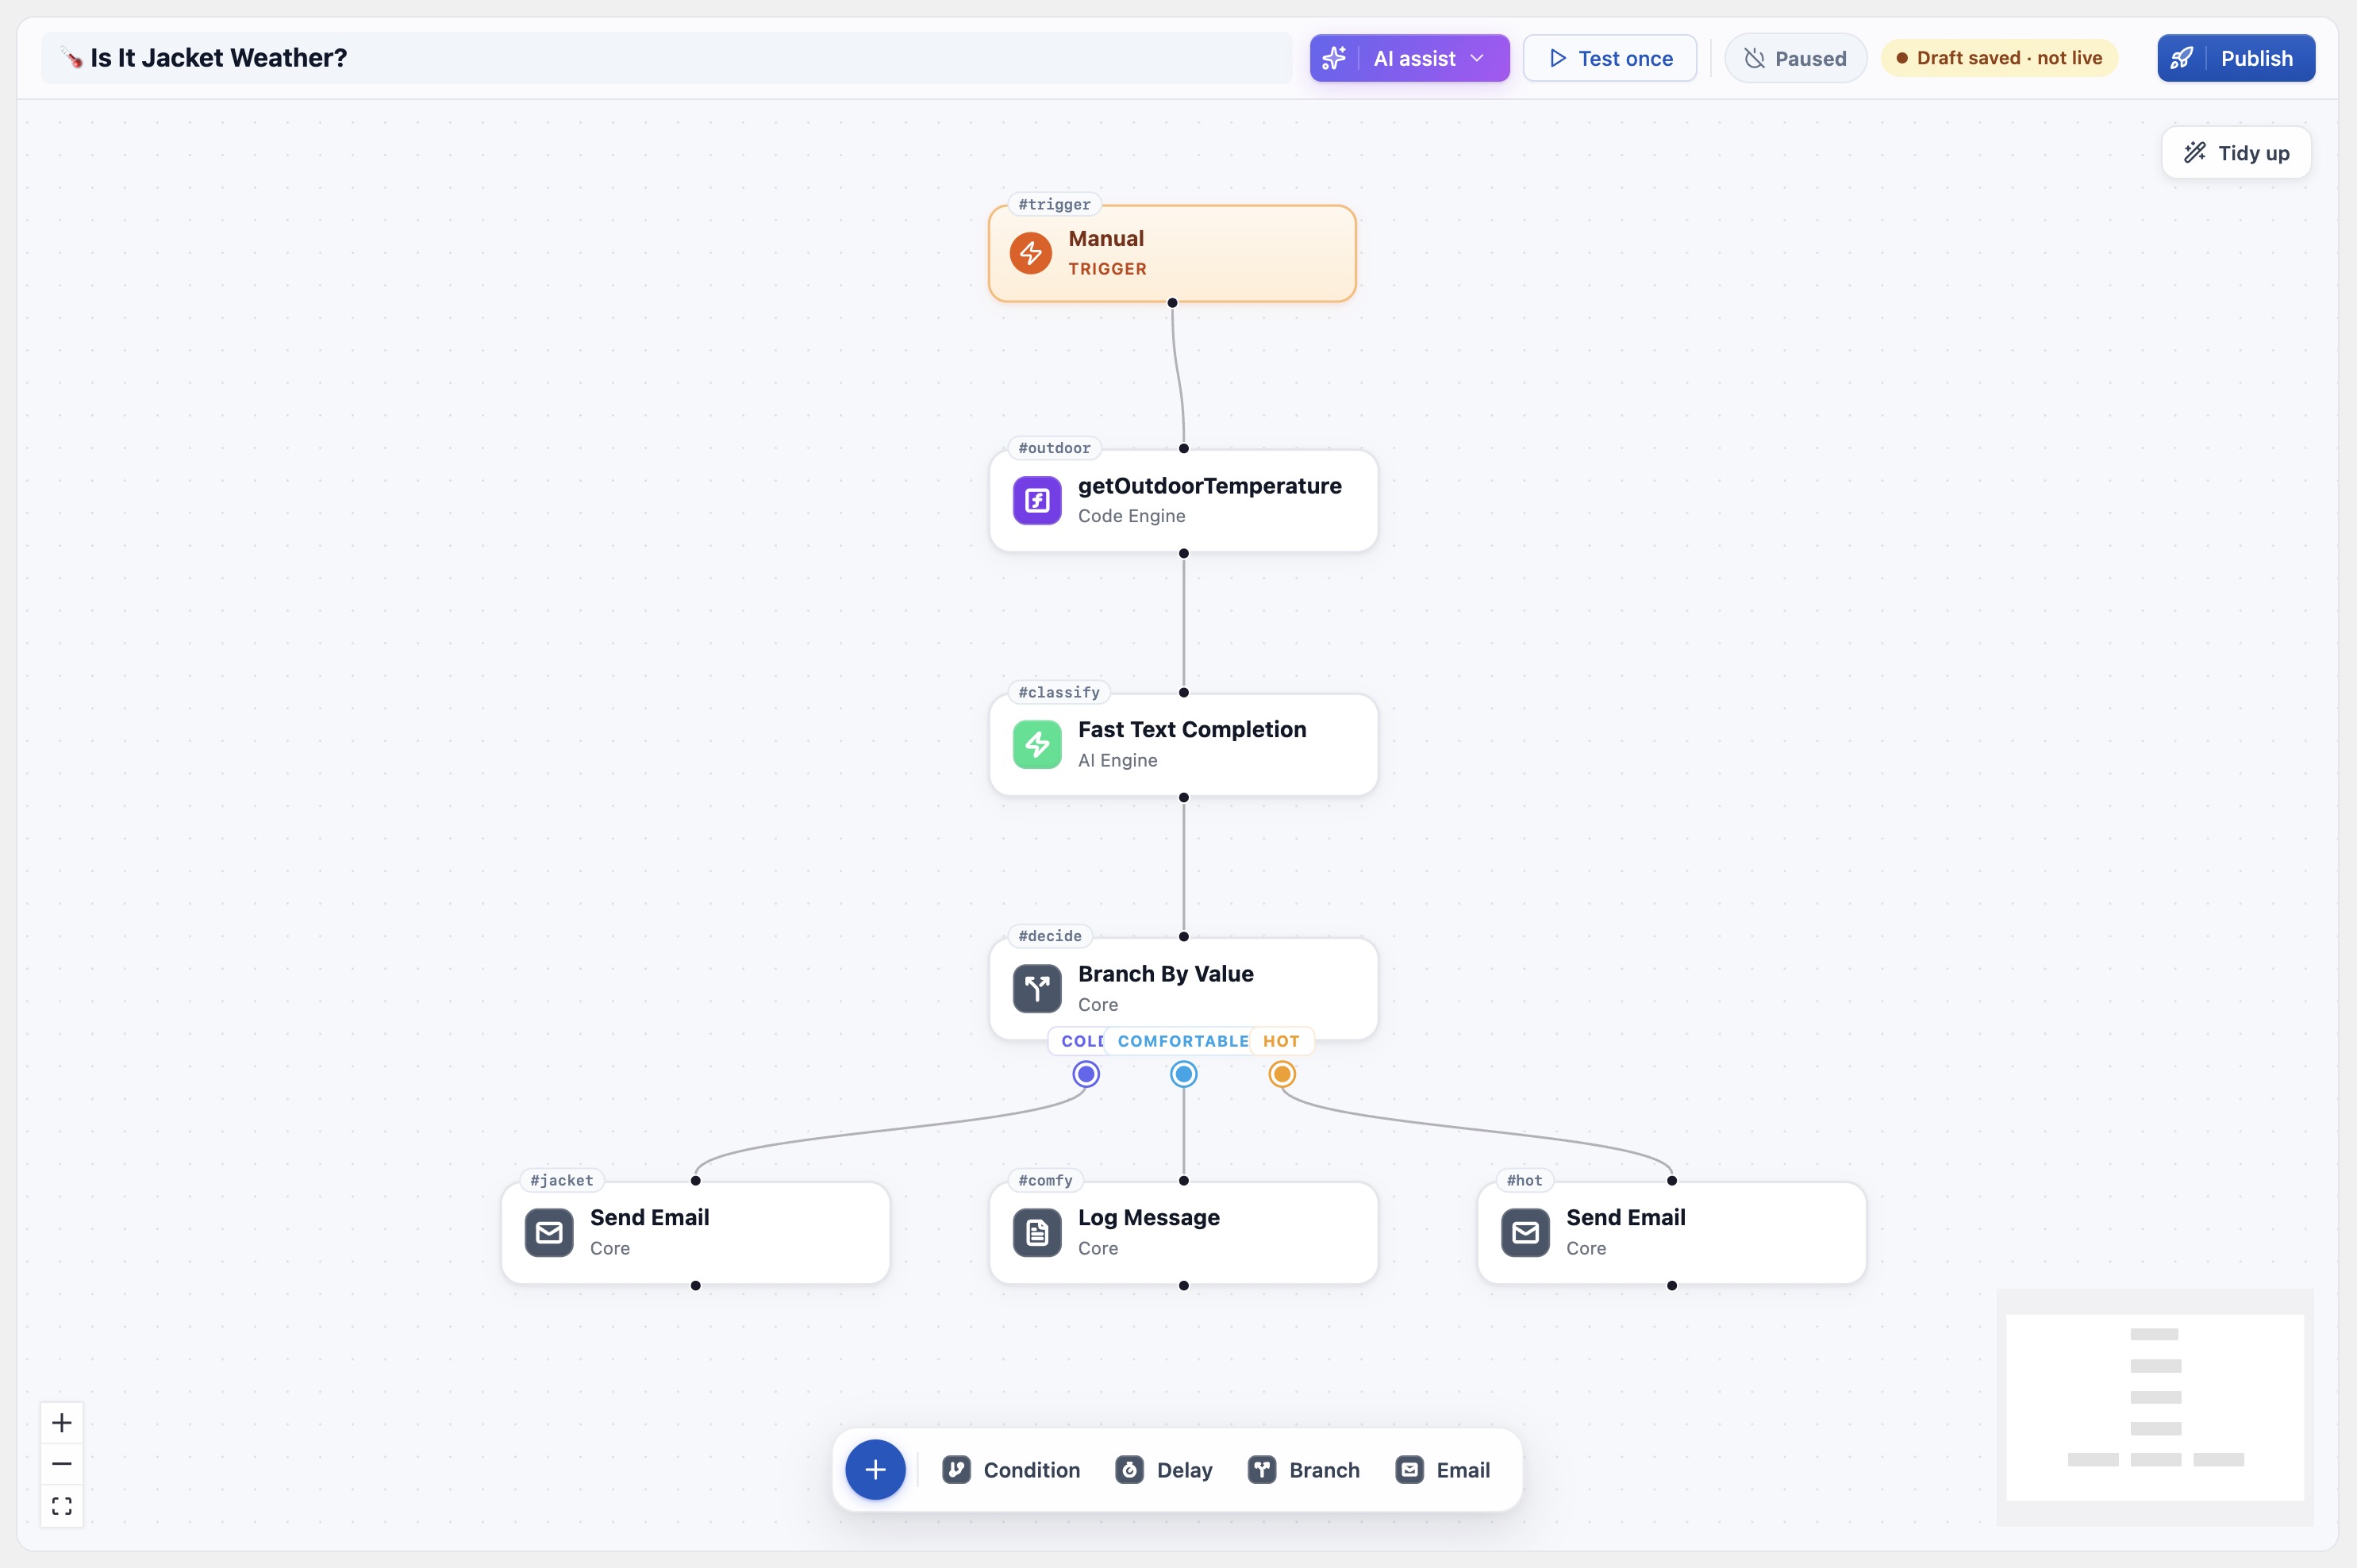Click the COMFORTABLE blue output port
Screen dimensions: 2357x1568
tap(1184, 1074)
